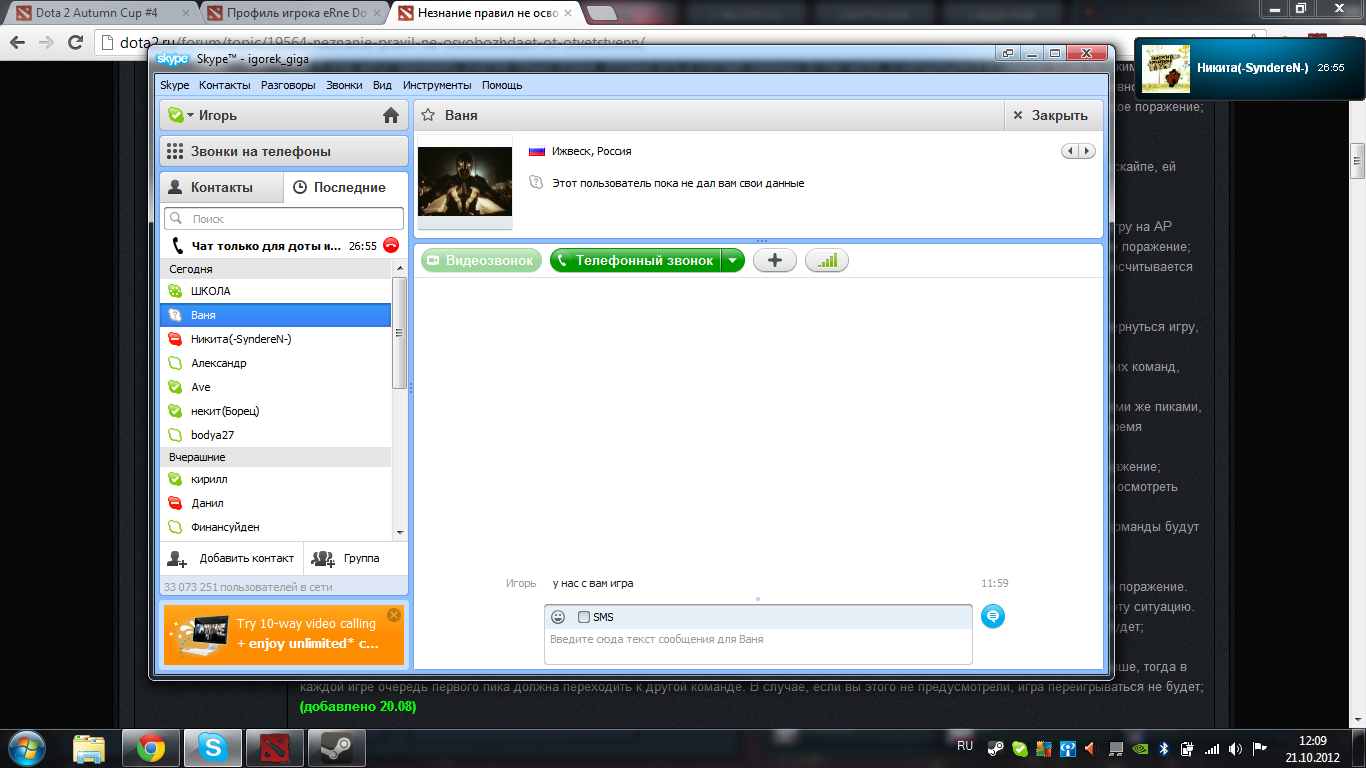Click the profile info arrows toggle
This screenshot has height=768, width=1366.
point(1078,151)
